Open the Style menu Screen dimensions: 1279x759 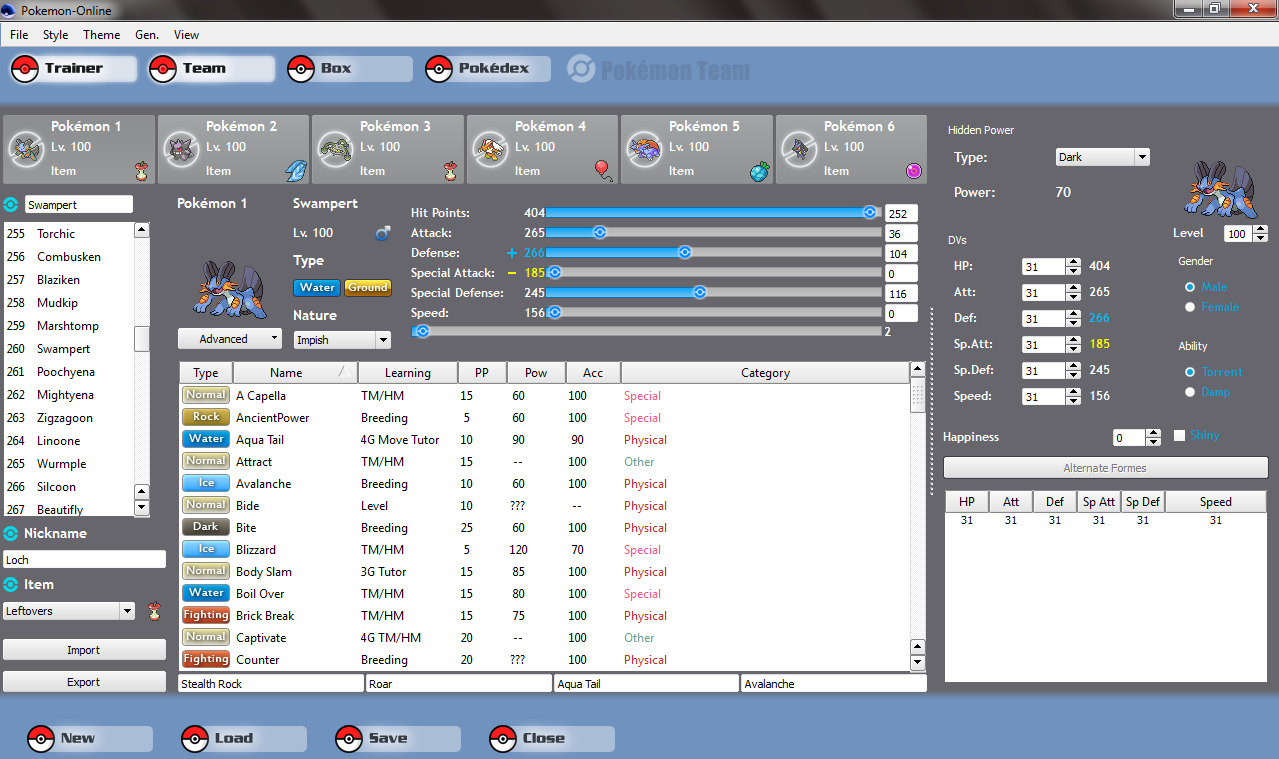coord(56,34)
